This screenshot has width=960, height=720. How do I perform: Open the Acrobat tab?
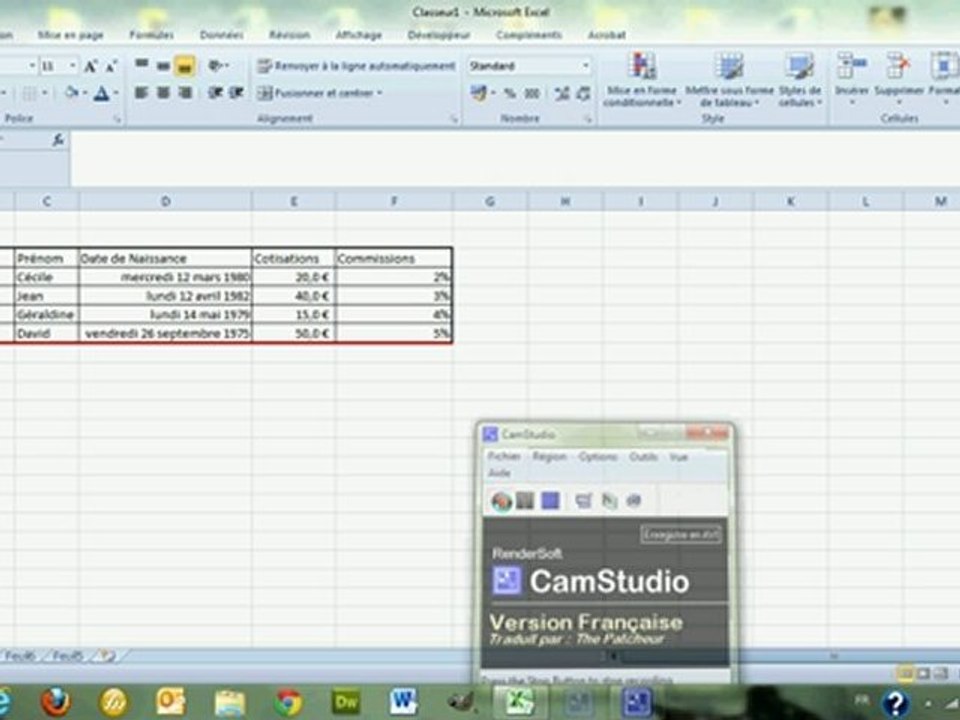(606, 35)
